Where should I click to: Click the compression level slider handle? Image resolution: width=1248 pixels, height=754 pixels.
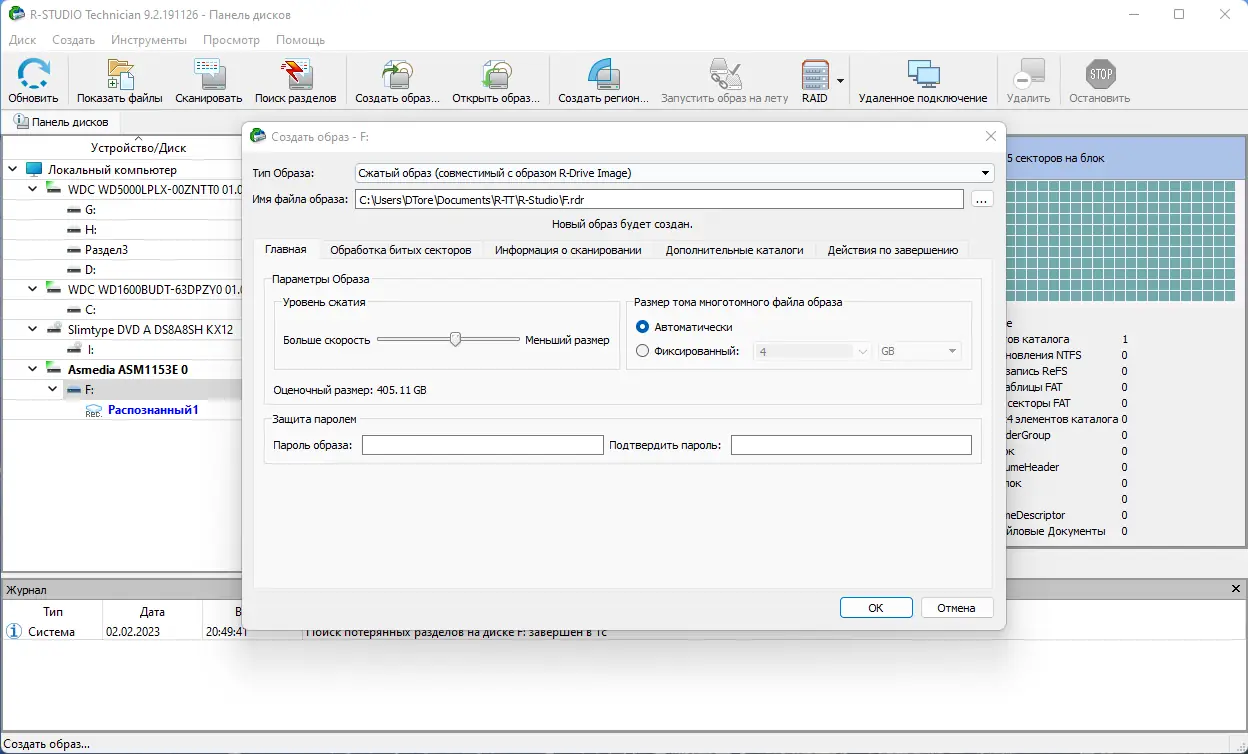(455, 339)
